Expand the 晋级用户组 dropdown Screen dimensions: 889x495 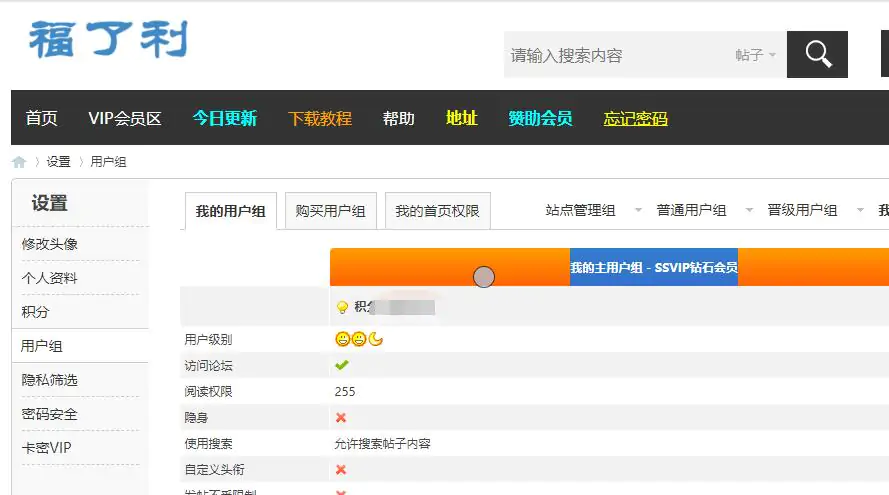[x=860, y=210]
